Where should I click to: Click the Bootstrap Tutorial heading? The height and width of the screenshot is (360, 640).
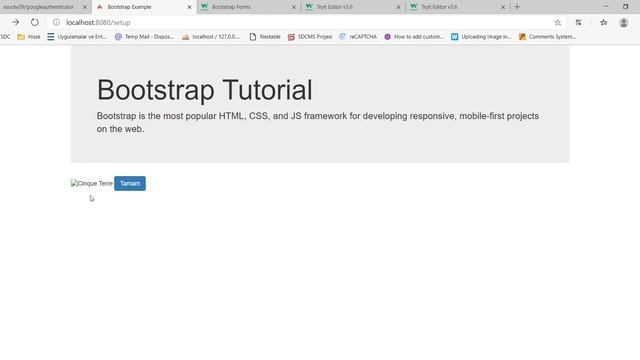pos(204,90)
